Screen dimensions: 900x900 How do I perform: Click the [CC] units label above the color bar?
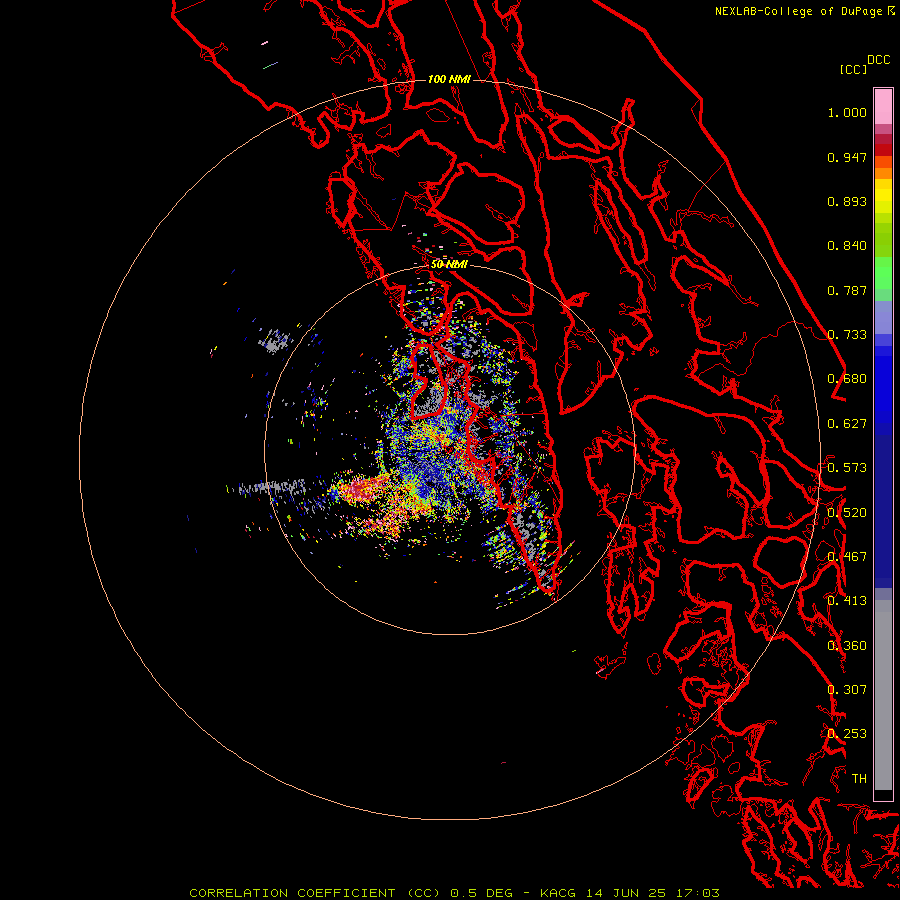tap(853, 70)
